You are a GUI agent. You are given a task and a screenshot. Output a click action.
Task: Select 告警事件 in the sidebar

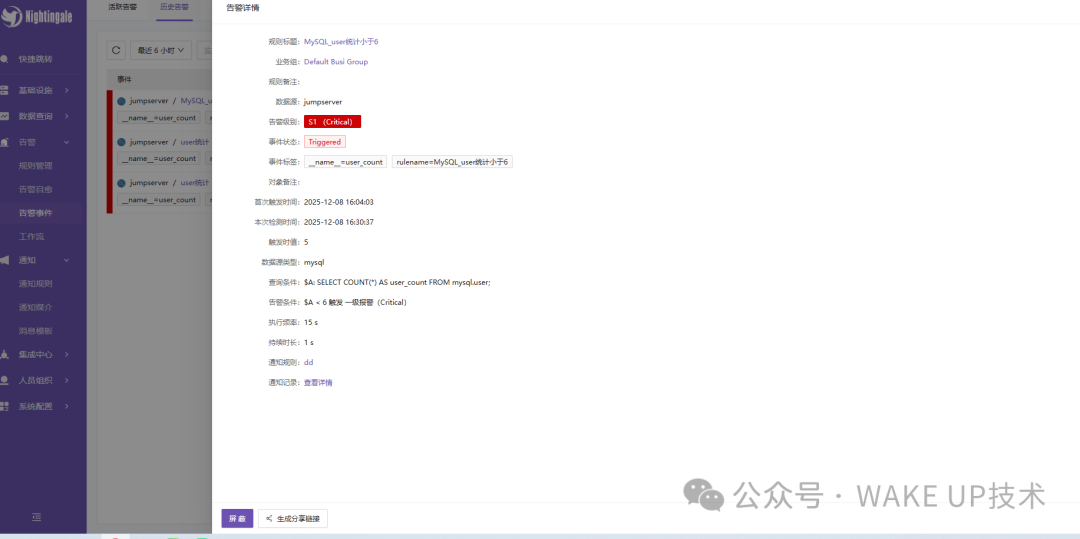35,213
